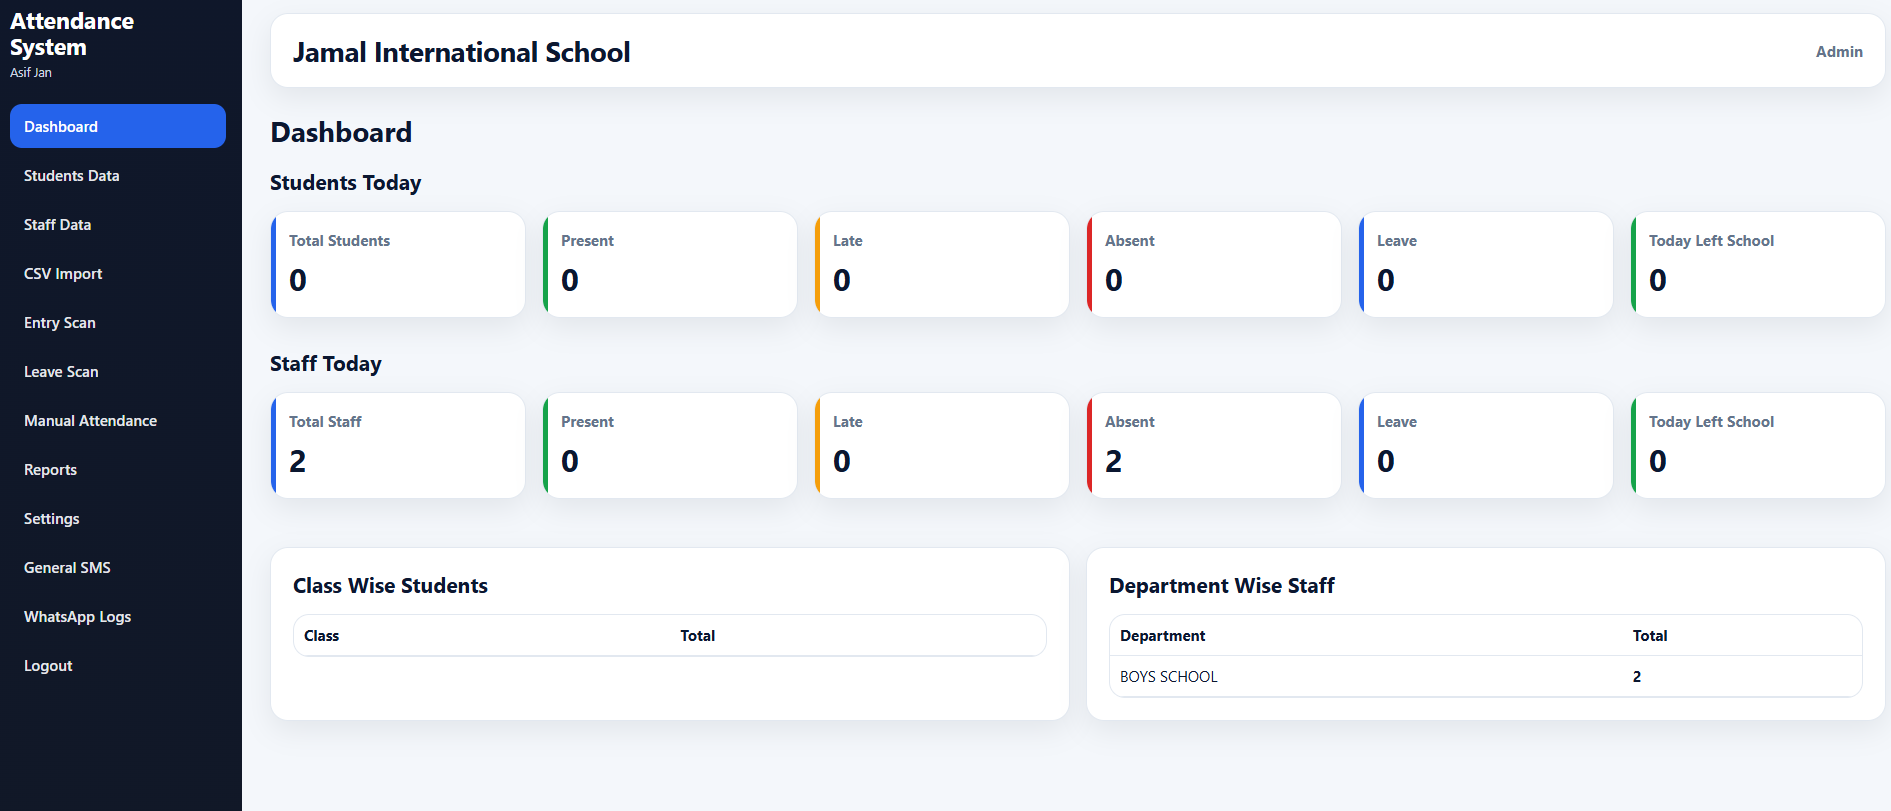This screenshot has width=1891, height=811.
Task: Click the Dashboard page heading
Action: 341,132
